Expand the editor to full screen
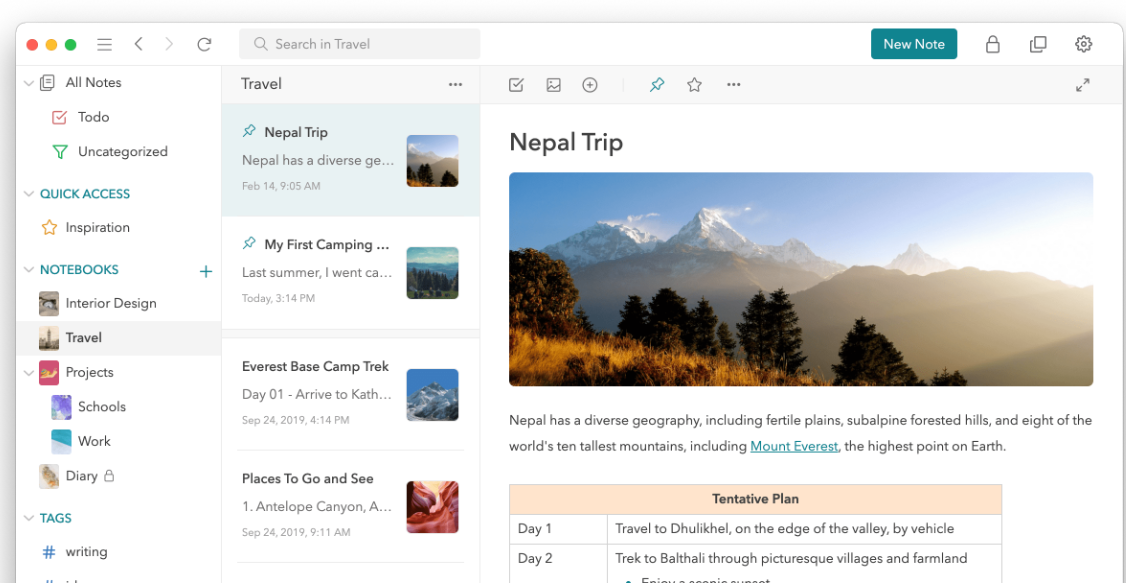Image resolution: width=1126 pixels, height=583 pixels. click(x=1082, y=85)
